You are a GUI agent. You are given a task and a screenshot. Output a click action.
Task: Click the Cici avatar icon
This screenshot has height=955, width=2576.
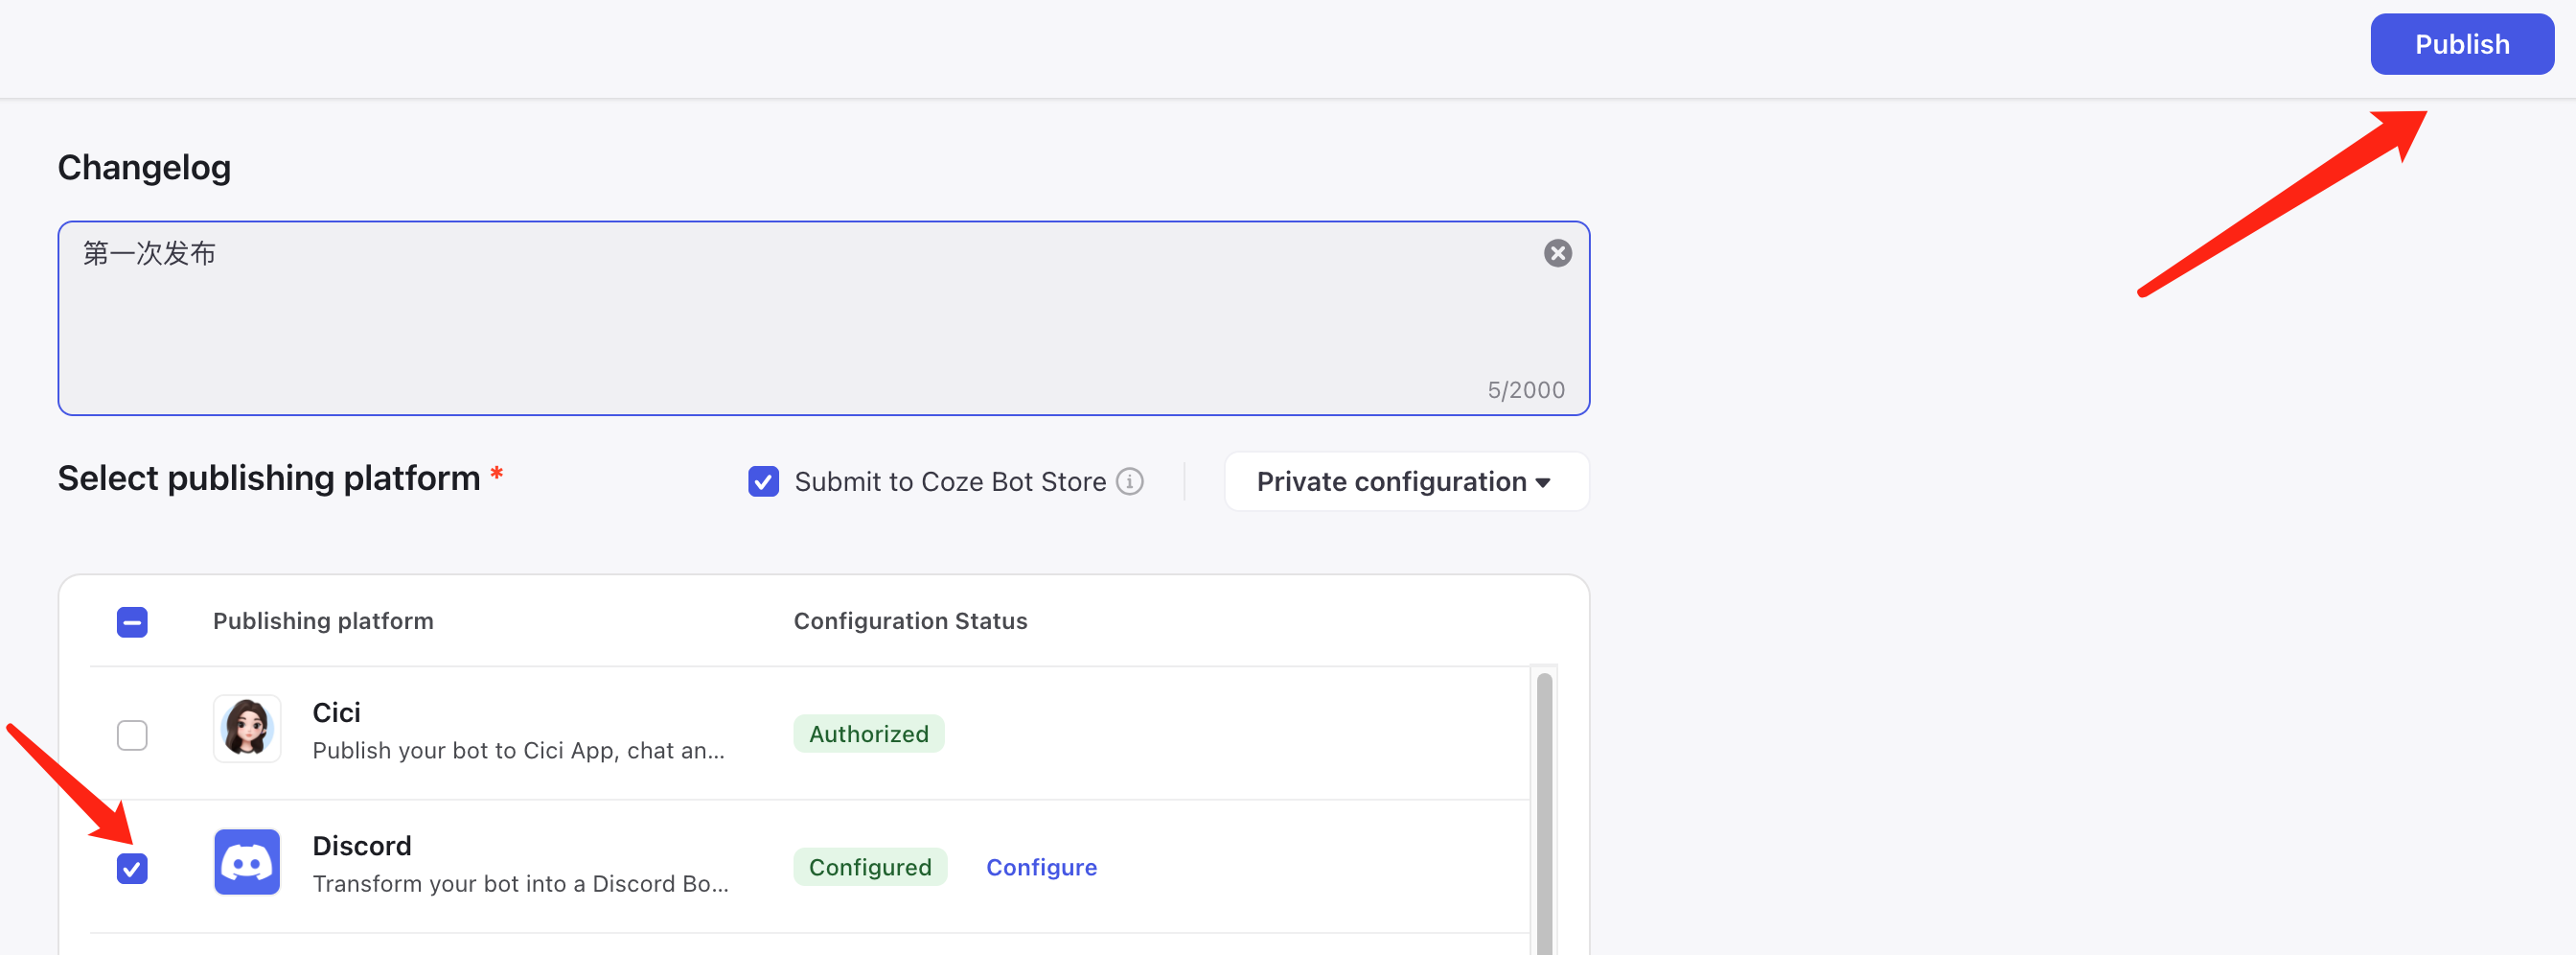[x=247, y=729]
